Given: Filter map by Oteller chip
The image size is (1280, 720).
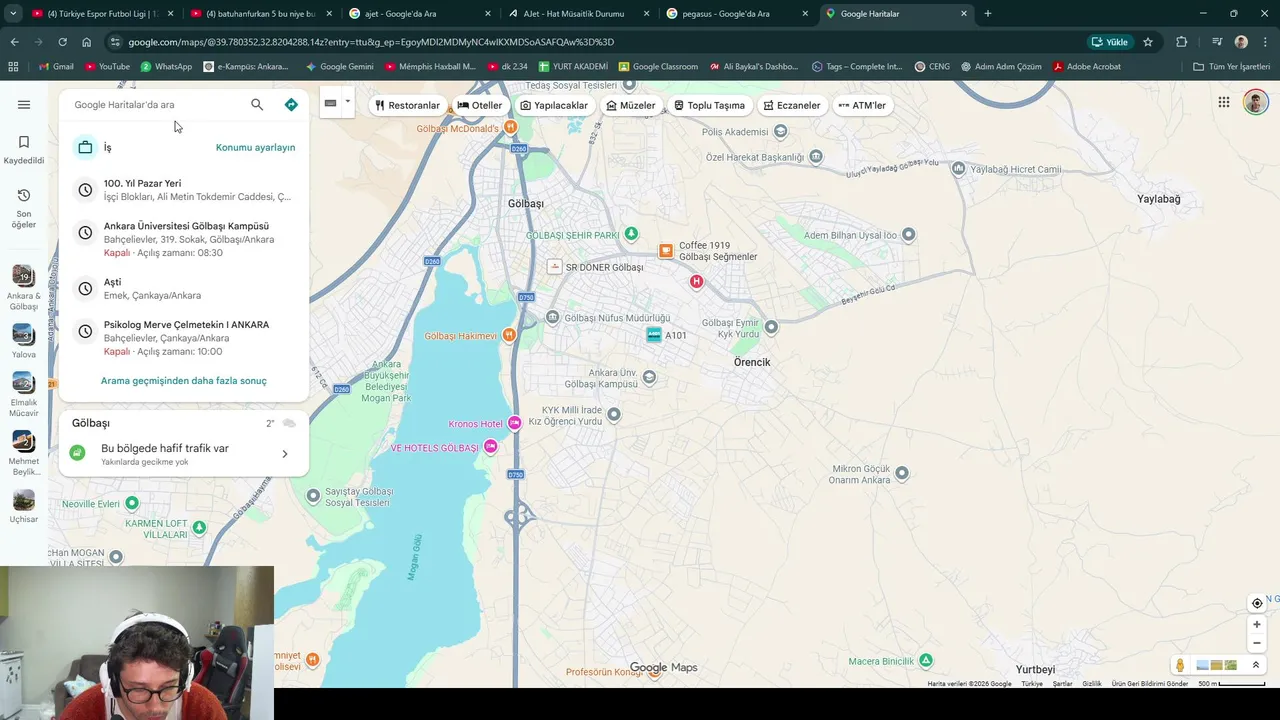Looking at the screenshot, I should (480, 105).
